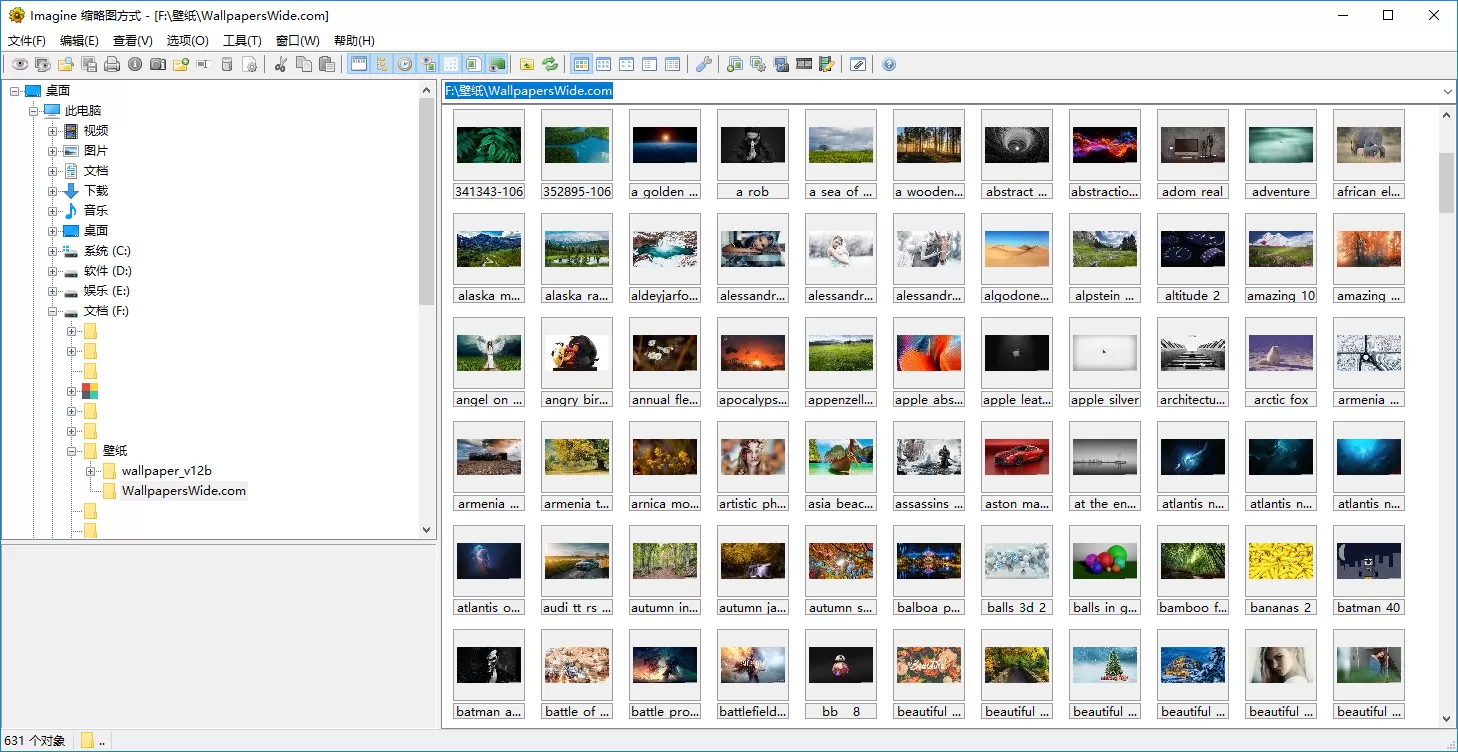This screenshot has width=1458, height=752.
Task: Switch to the details list view mode
Action: coord(672,65)
